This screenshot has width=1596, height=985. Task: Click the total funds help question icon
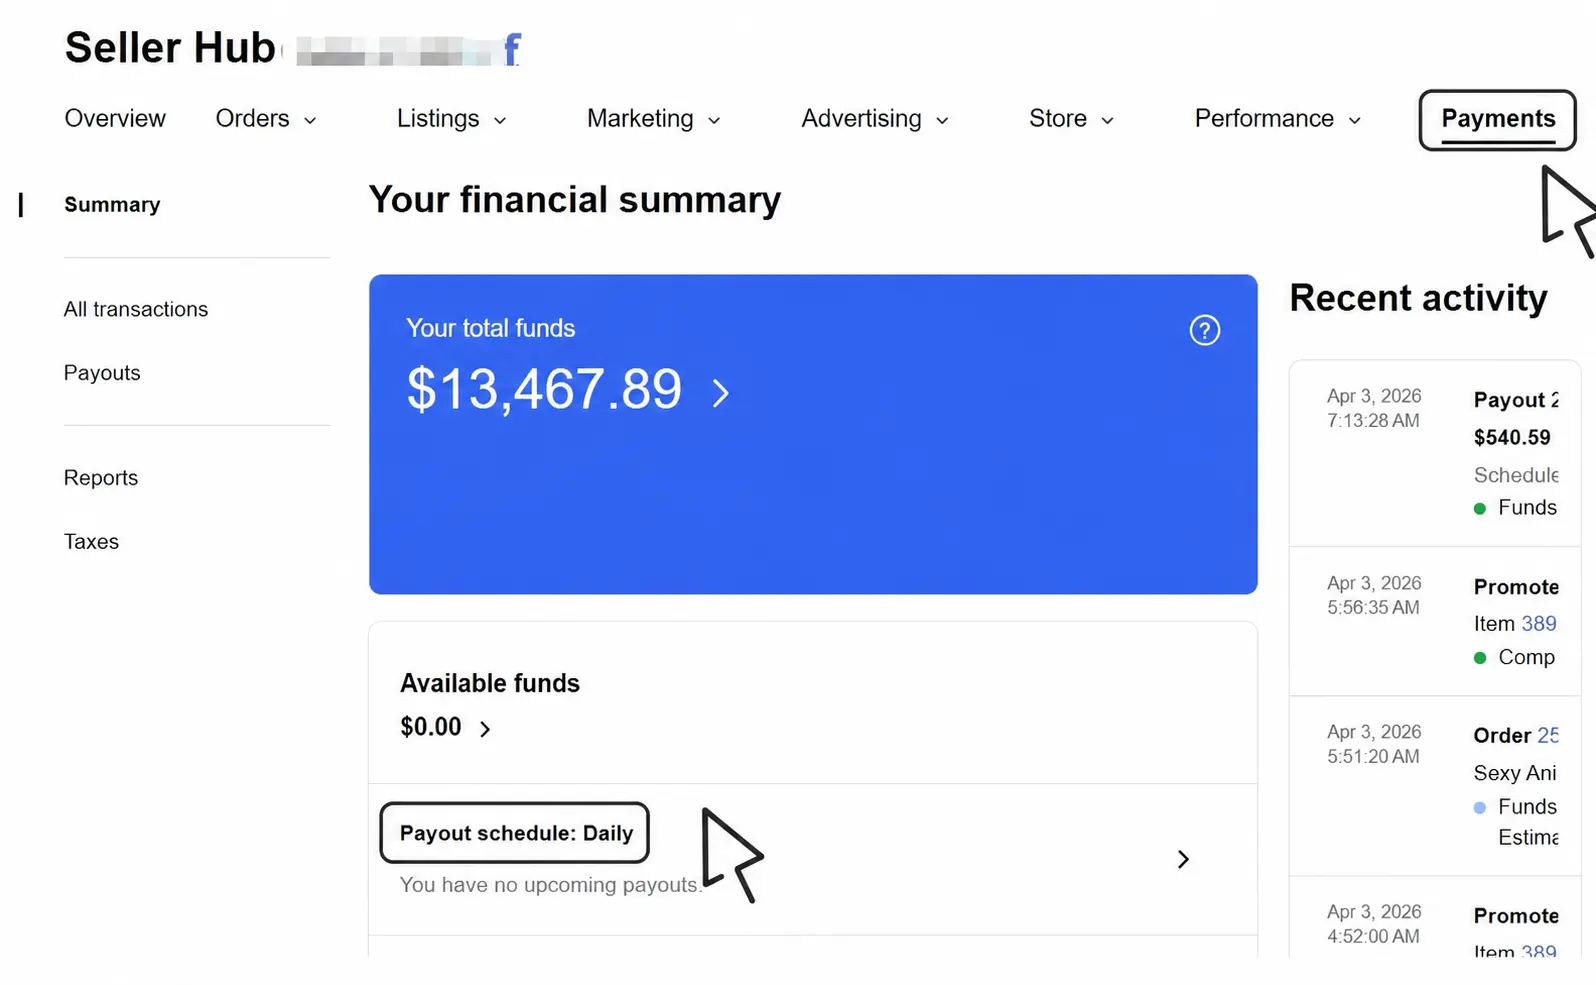[x=1204, y=330]
